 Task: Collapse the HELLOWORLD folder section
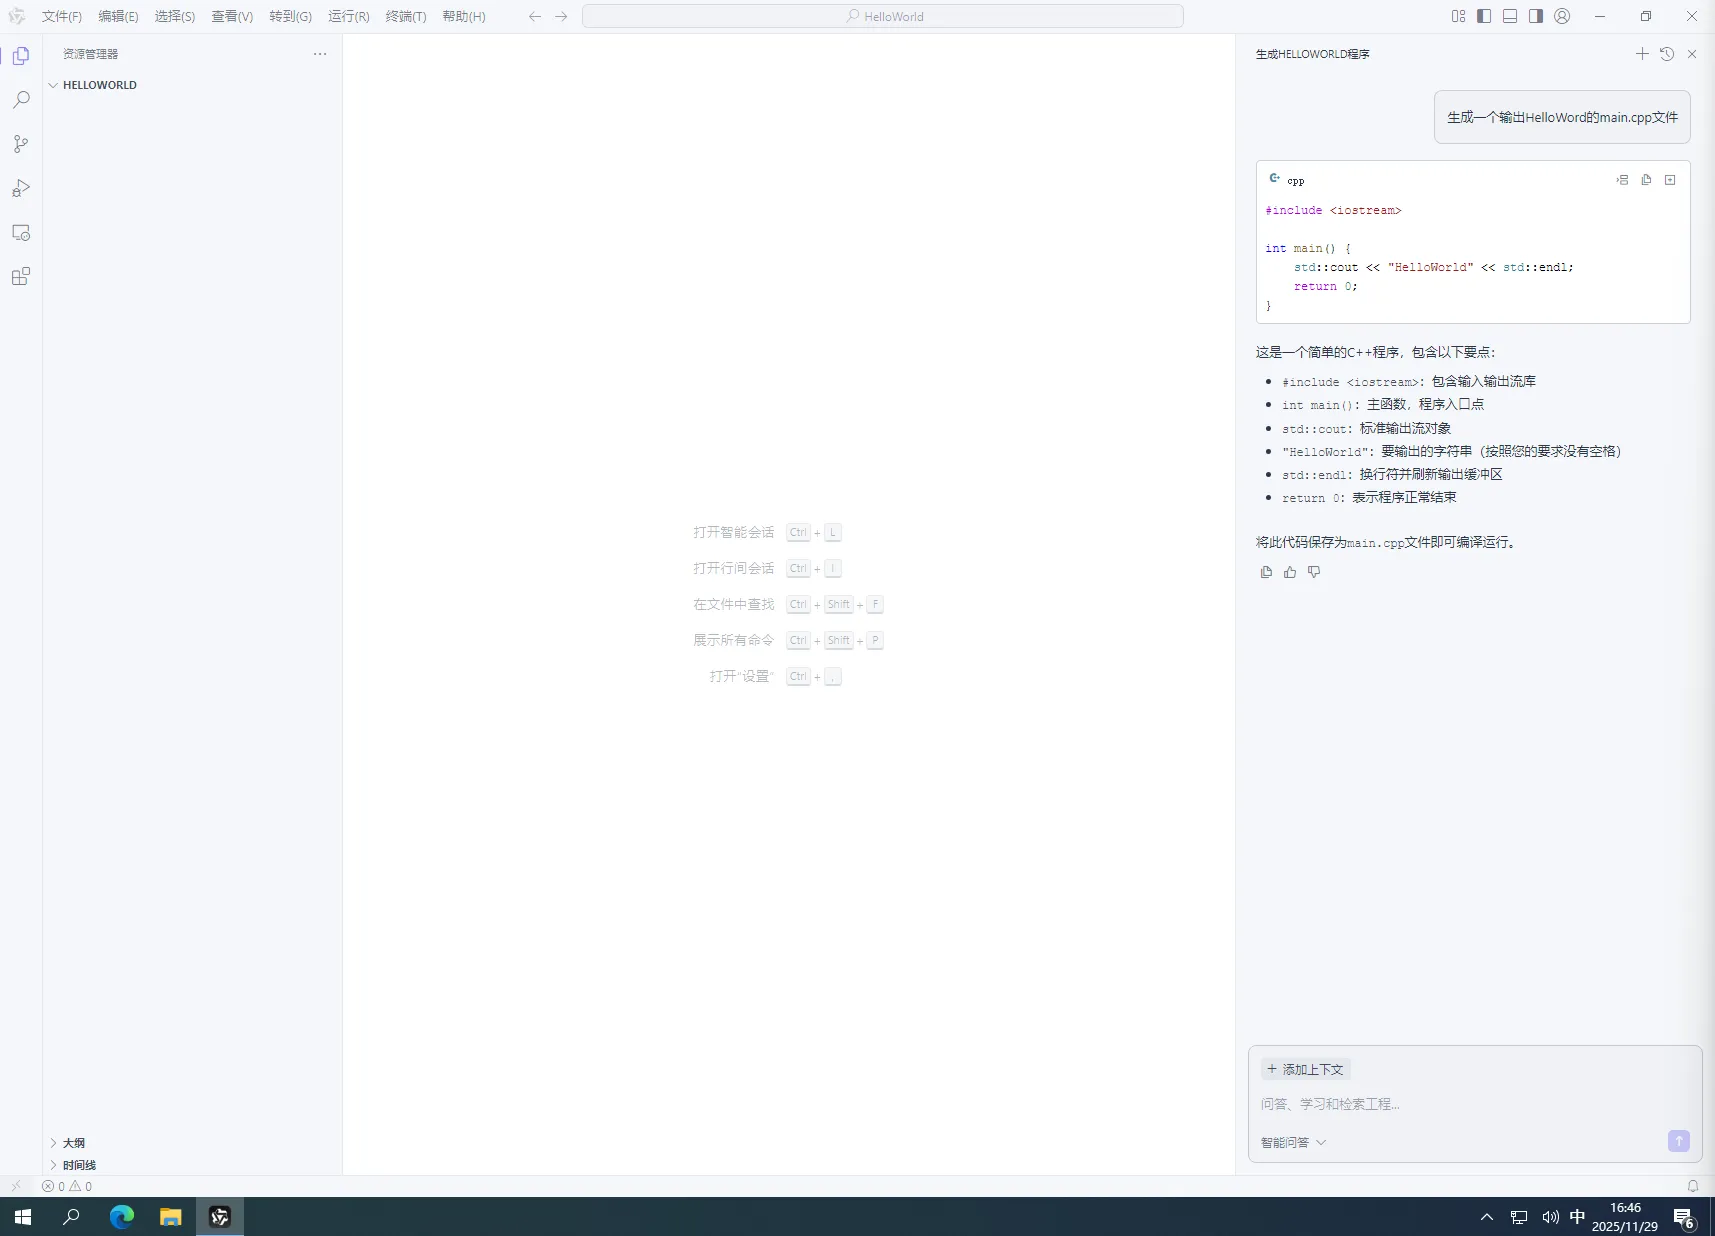tap(193, 85)
